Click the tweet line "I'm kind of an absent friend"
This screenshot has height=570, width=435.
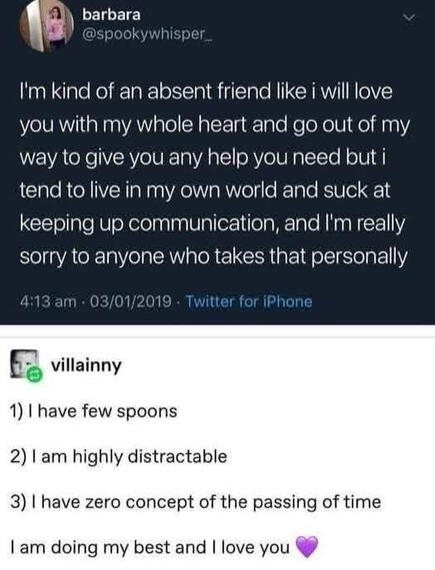206,91
